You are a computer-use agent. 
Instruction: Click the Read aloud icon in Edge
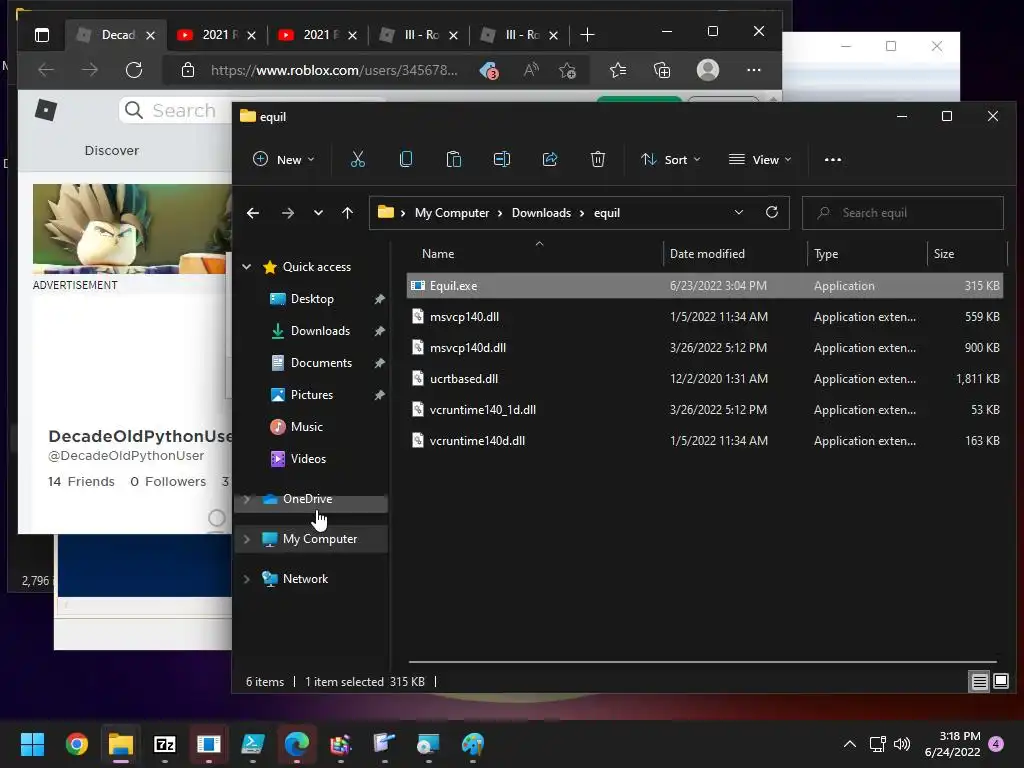(531, 70)
